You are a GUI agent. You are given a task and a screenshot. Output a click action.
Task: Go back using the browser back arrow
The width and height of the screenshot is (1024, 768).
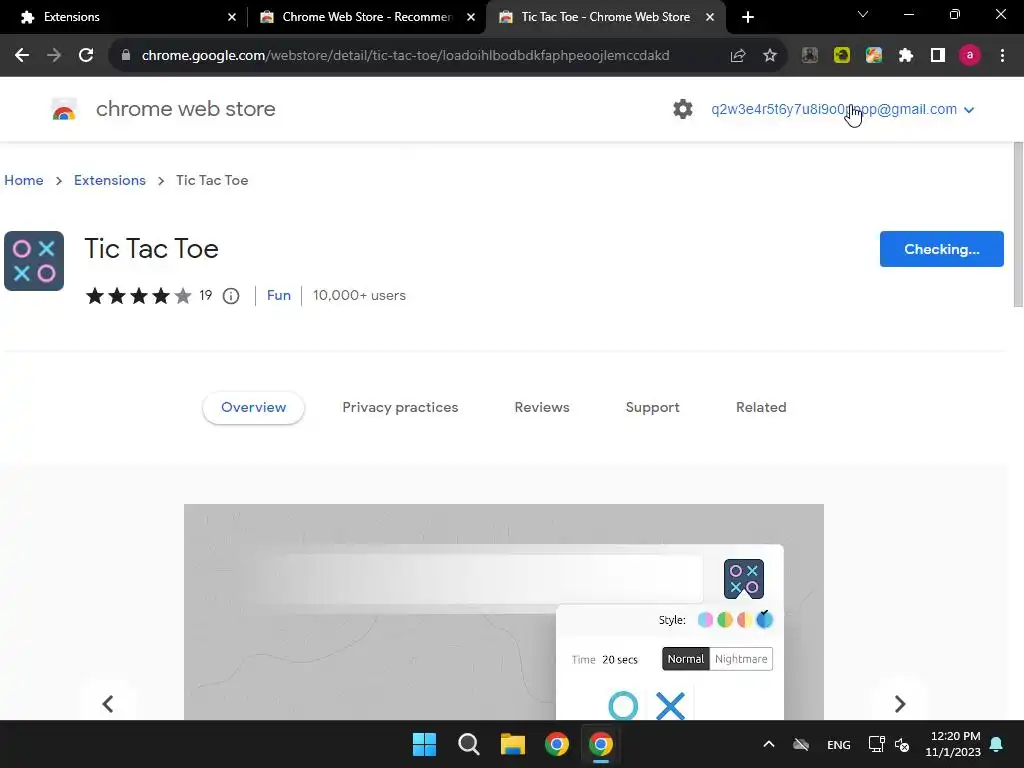[x=22, y=56]
